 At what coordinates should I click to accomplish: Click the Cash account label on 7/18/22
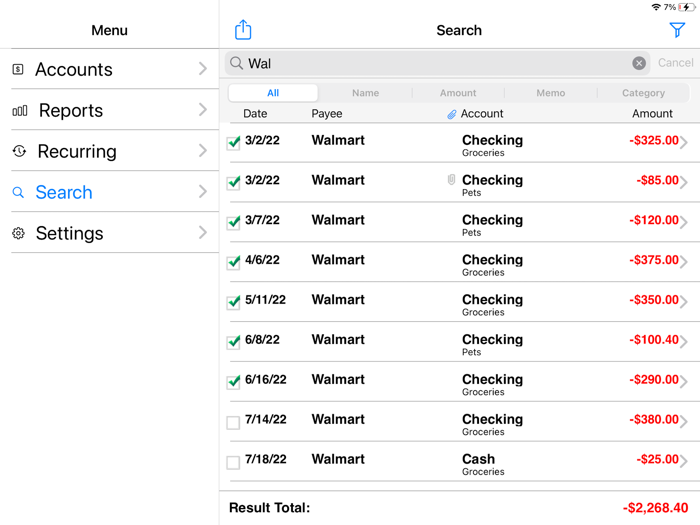[478, 459]
